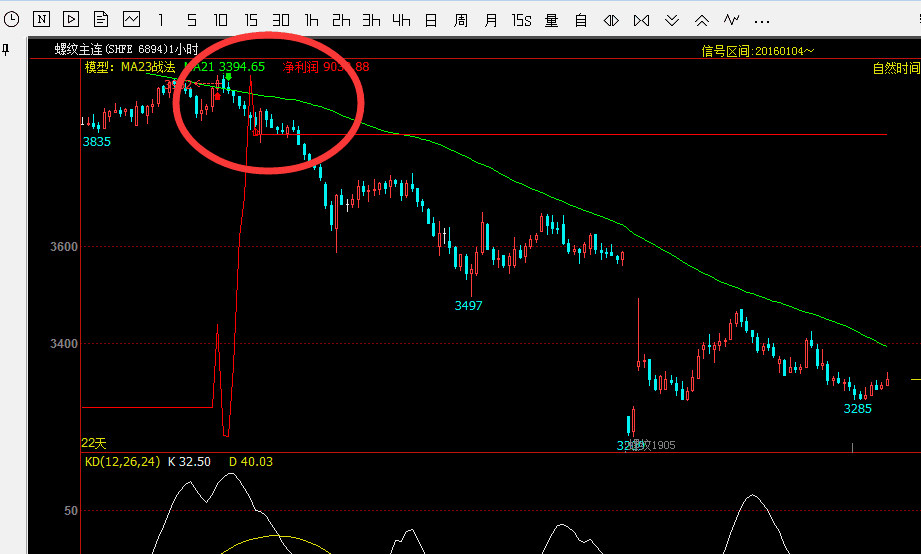Click the double chevron down icon
The image size is (921, 554).
[x=672, y=19]
